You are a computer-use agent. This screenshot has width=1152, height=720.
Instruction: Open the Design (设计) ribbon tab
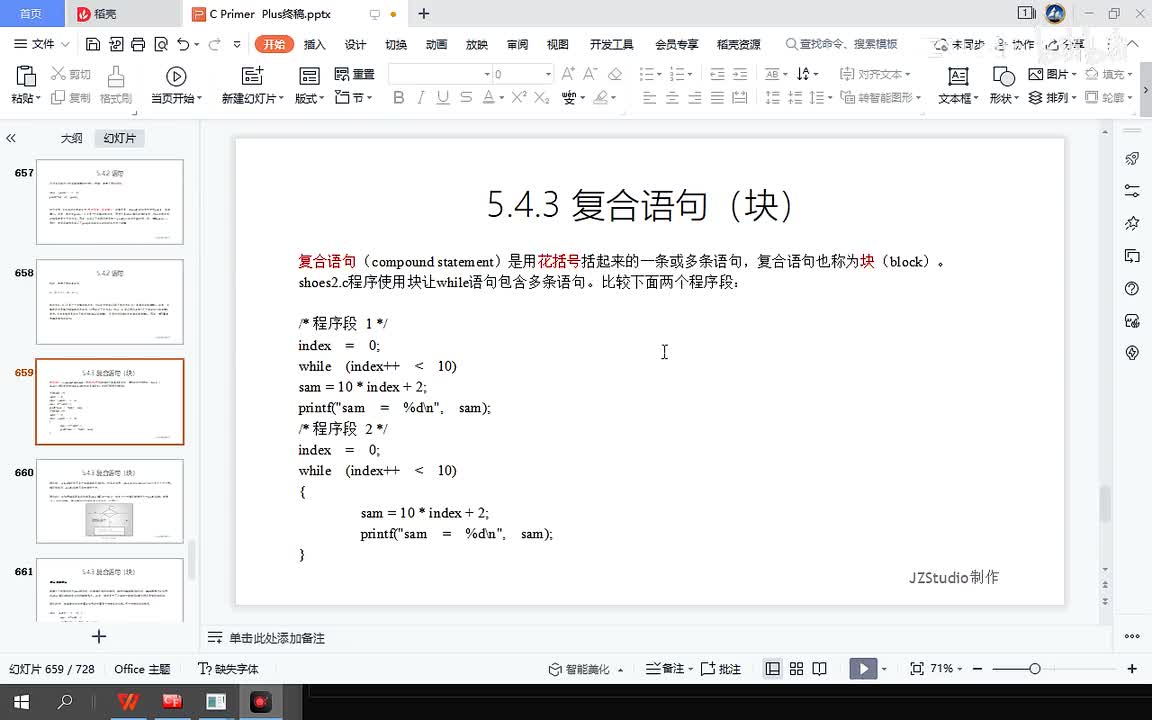coord(355,44)
